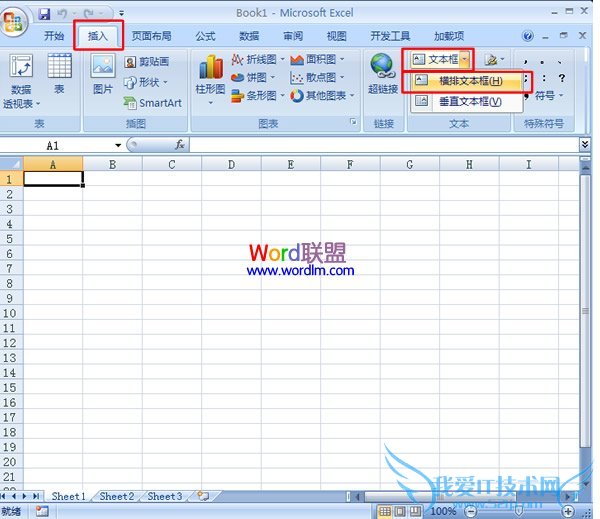This screenshot has width=600, height=519.
Task: Click zoom level 100% button
Action: pos(443,511)
